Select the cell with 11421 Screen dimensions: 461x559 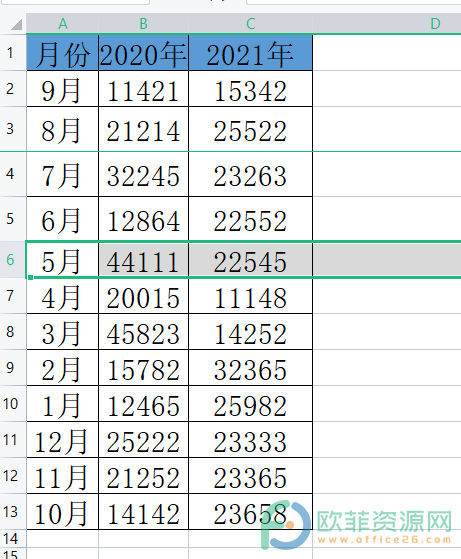143,89
